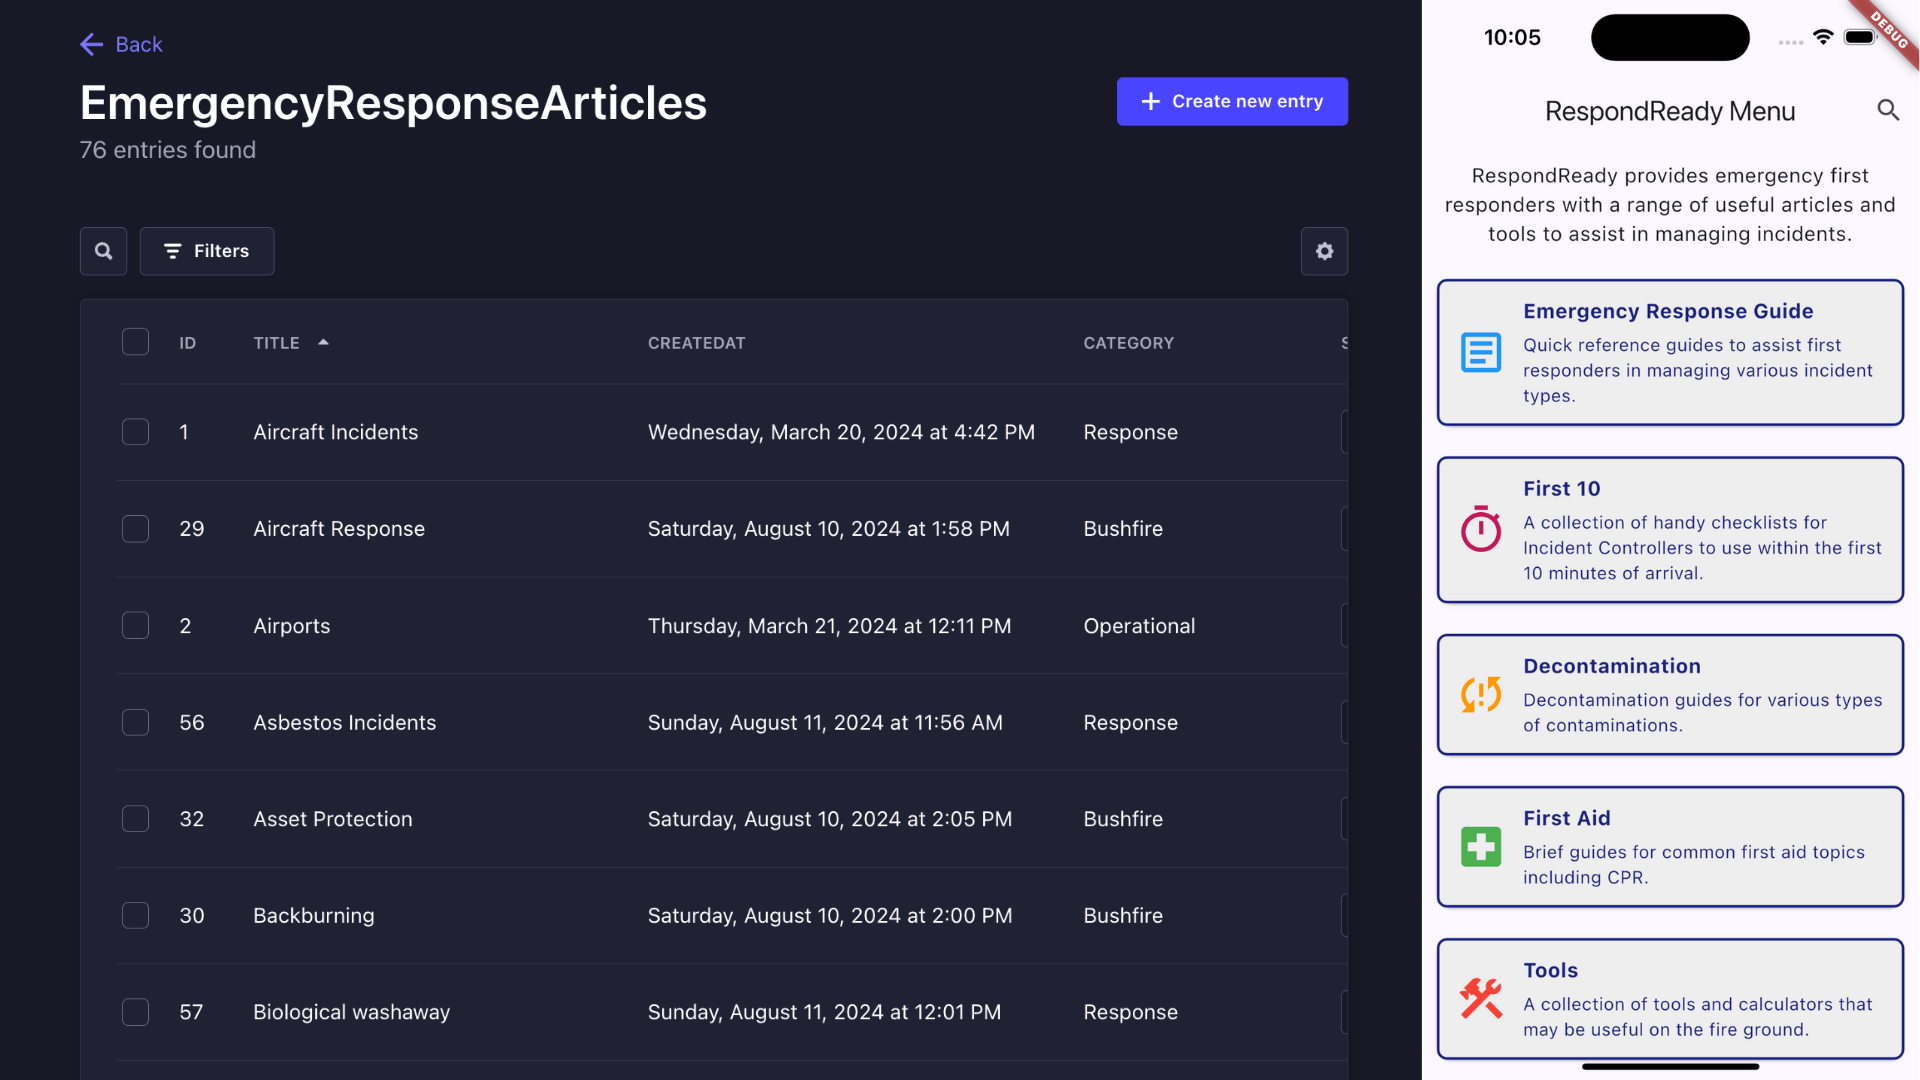Tick the checkbox next to Backburning
The width and height of the screenshot is (1920, 1080).
coord(135,915)
